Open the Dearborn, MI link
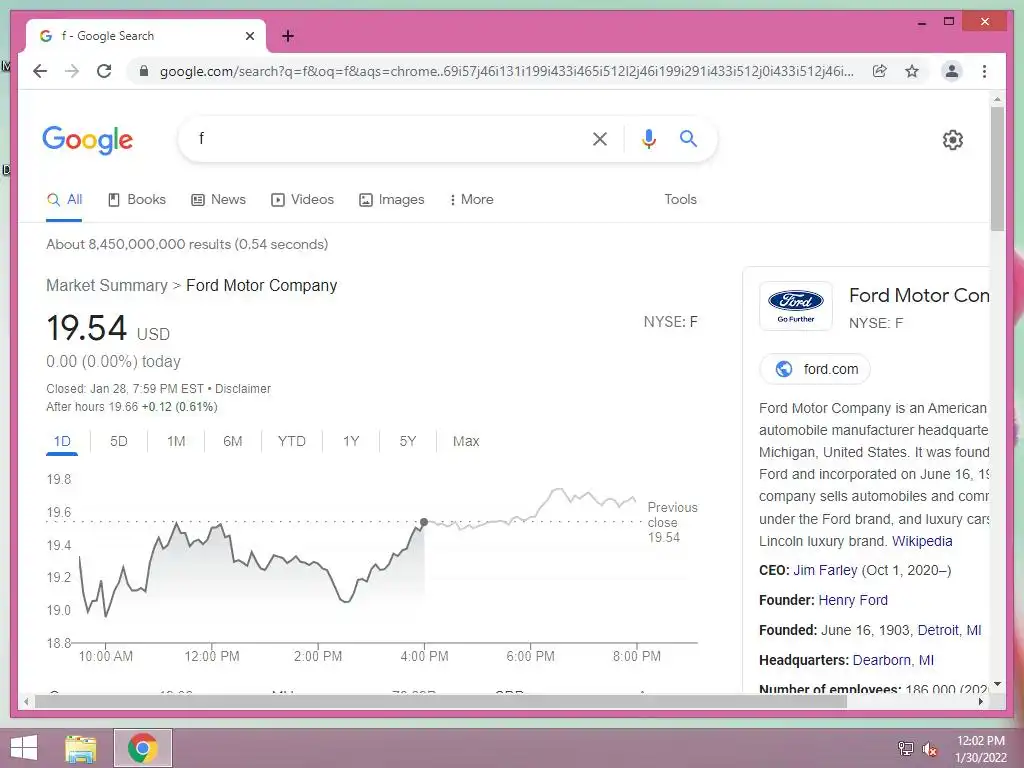1024x768 pixels. click(x=893, y=660)
